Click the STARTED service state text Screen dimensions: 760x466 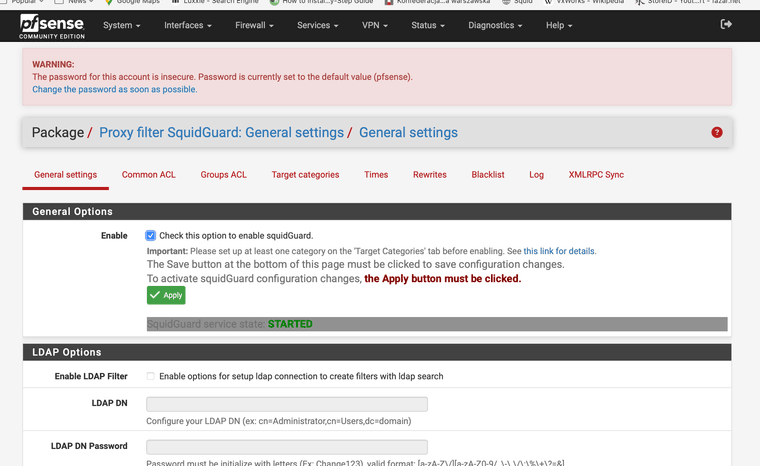[x=290, y=324]
